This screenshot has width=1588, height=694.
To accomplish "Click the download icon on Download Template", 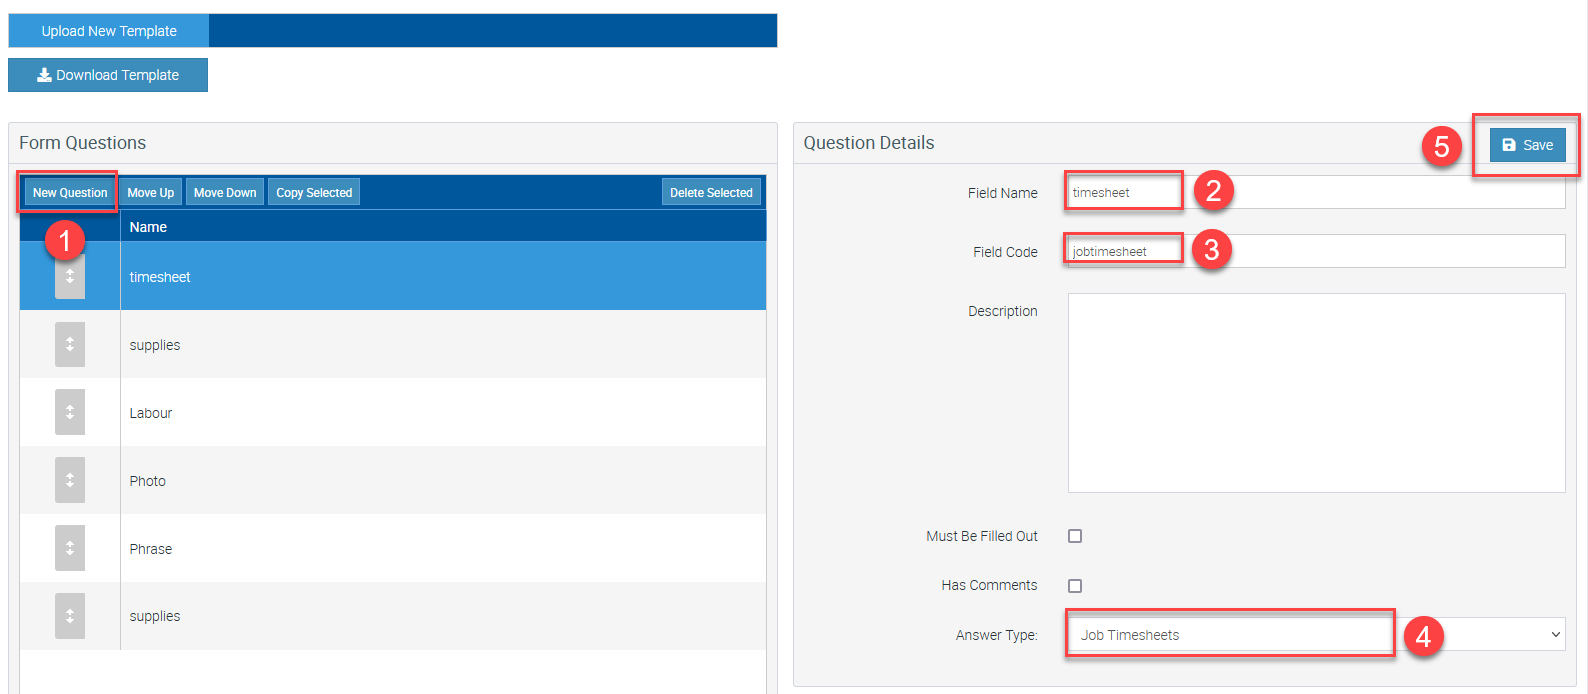I will pos(44,75).
